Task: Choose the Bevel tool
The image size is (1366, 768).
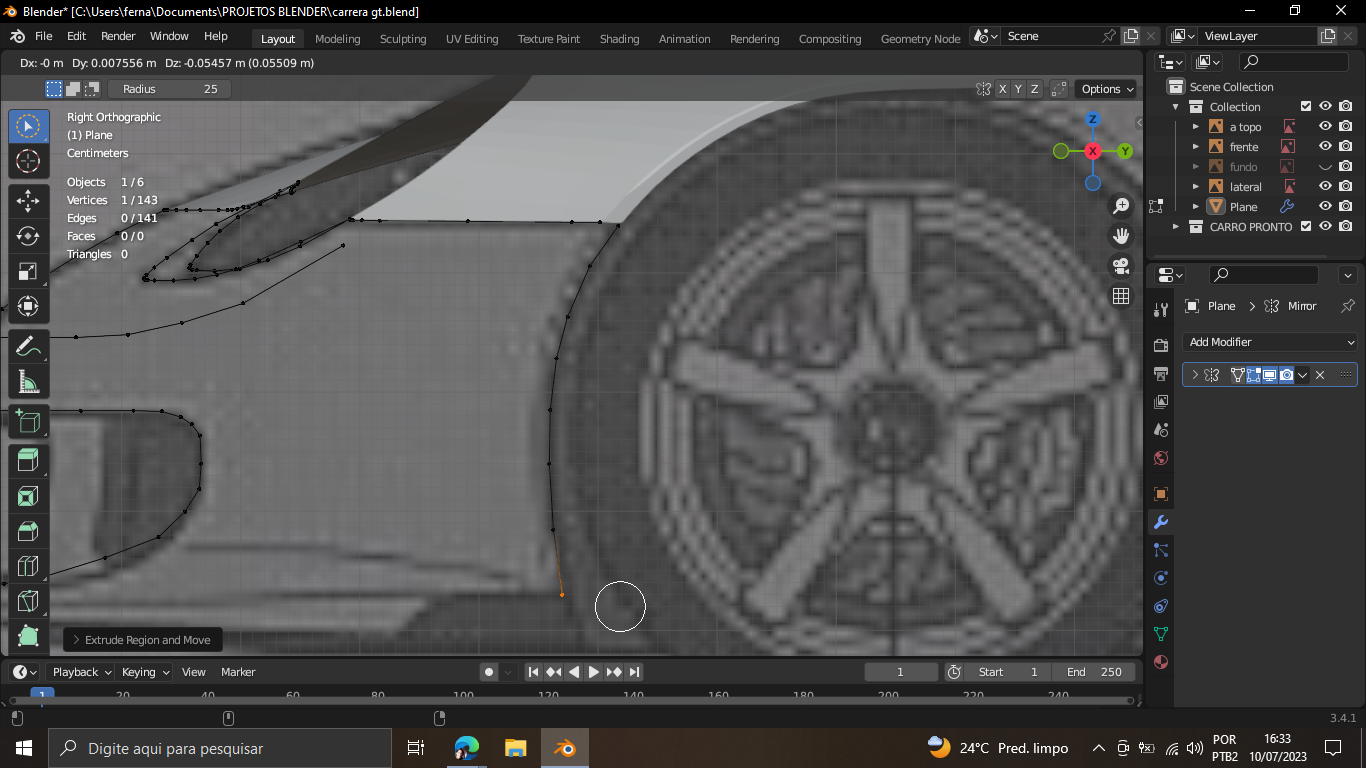Action: (x=28, y=531)
